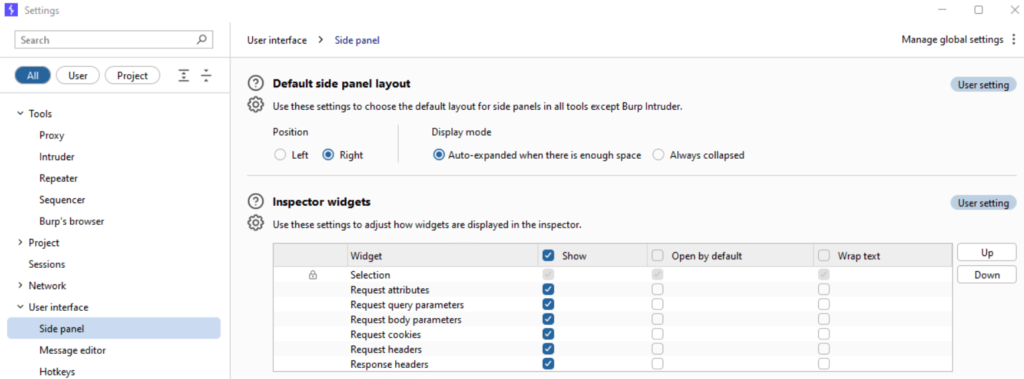Enable Open by default for Request headers

(x=658, y=350)
